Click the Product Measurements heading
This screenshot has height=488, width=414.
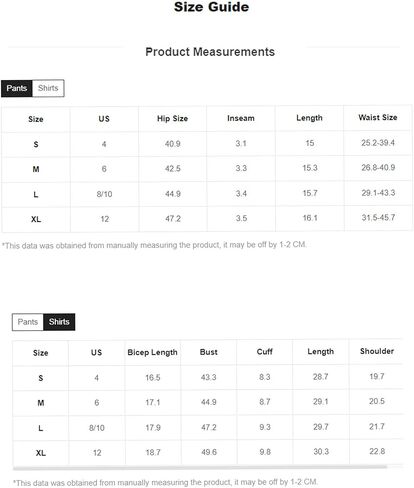[x=210, y=52]
